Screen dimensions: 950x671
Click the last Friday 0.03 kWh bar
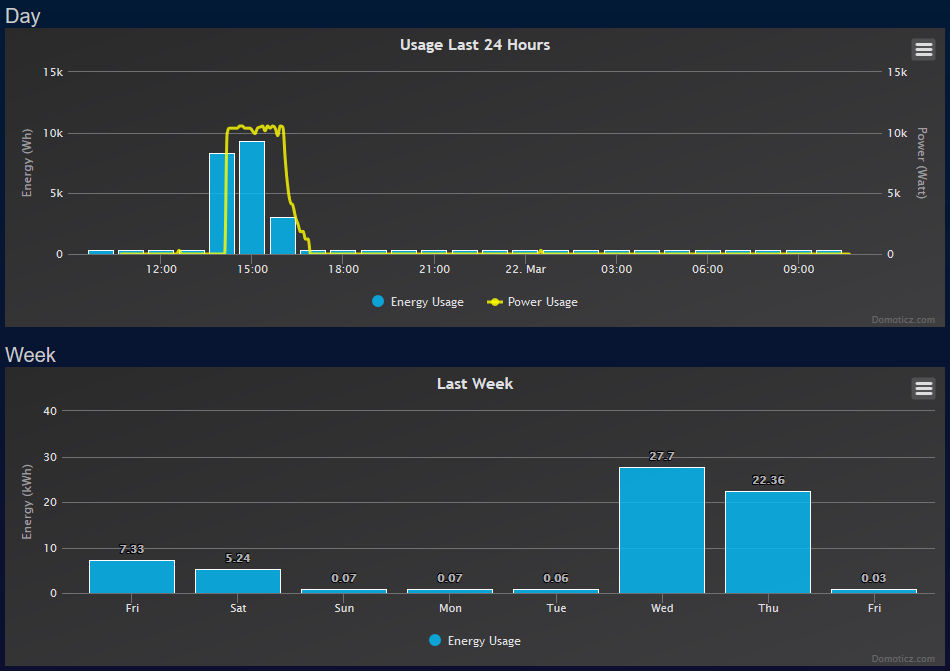point(873,591)
